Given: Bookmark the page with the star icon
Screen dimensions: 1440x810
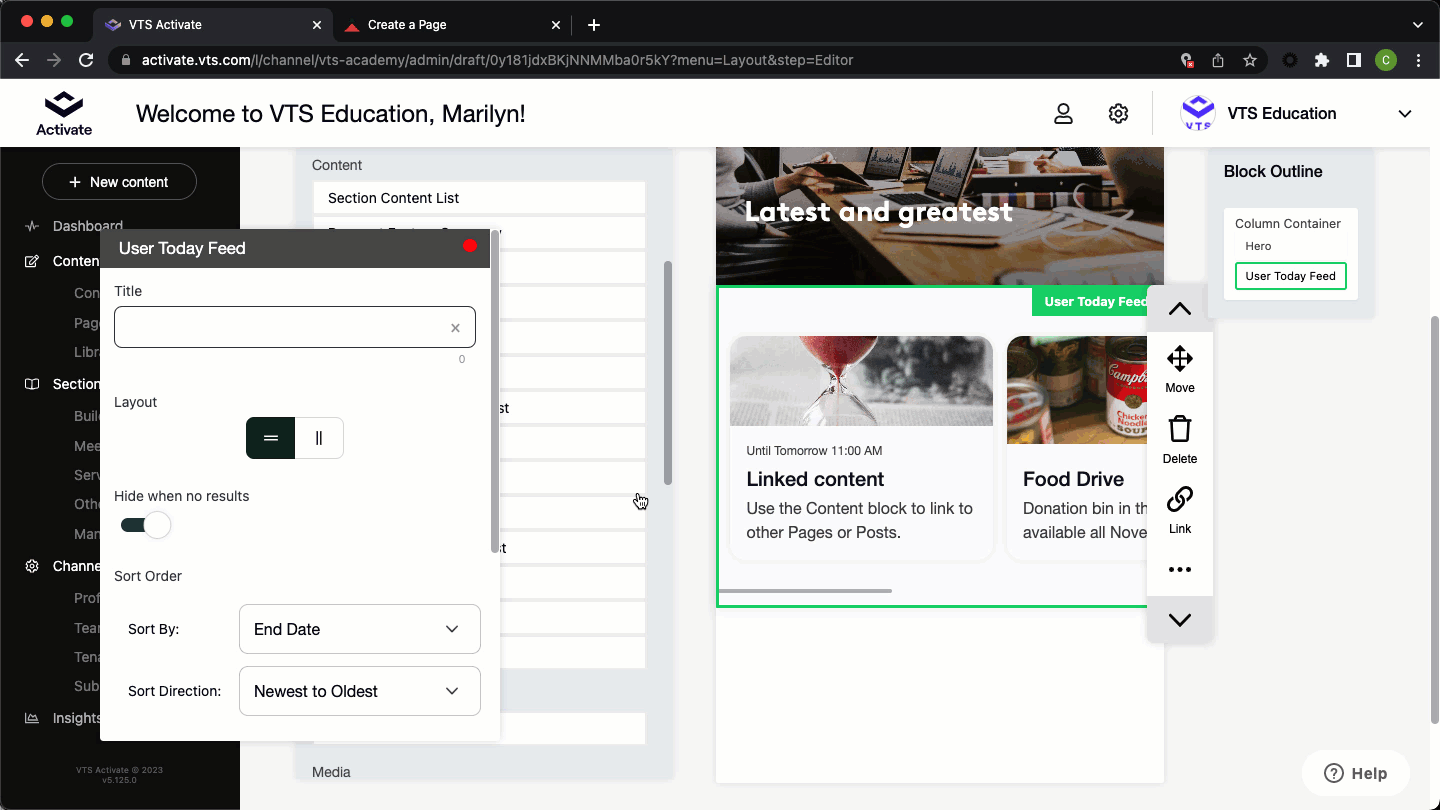Looking at the screenshot, I should click(x=1250, y=60).
